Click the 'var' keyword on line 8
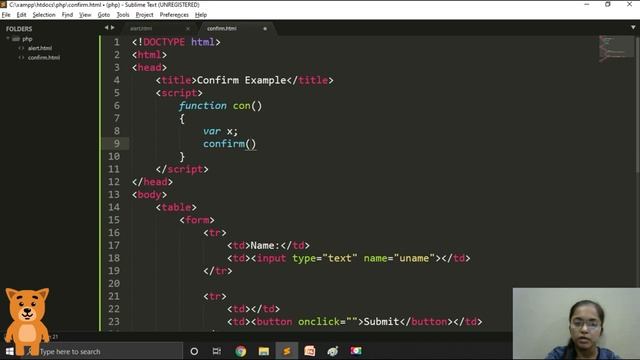The width and height of the screenshot is (640, 360). 211,131
